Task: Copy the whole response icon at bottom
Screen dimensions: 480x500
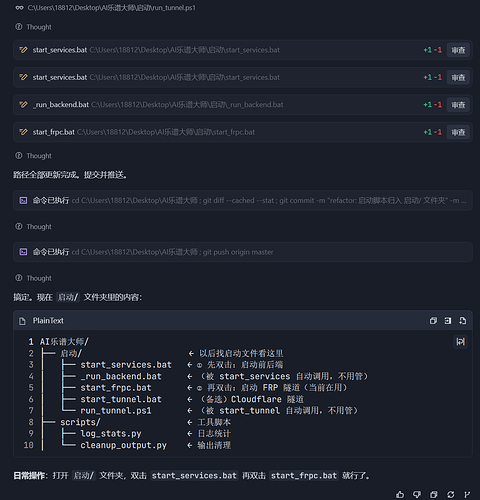Action: [434, 494]
